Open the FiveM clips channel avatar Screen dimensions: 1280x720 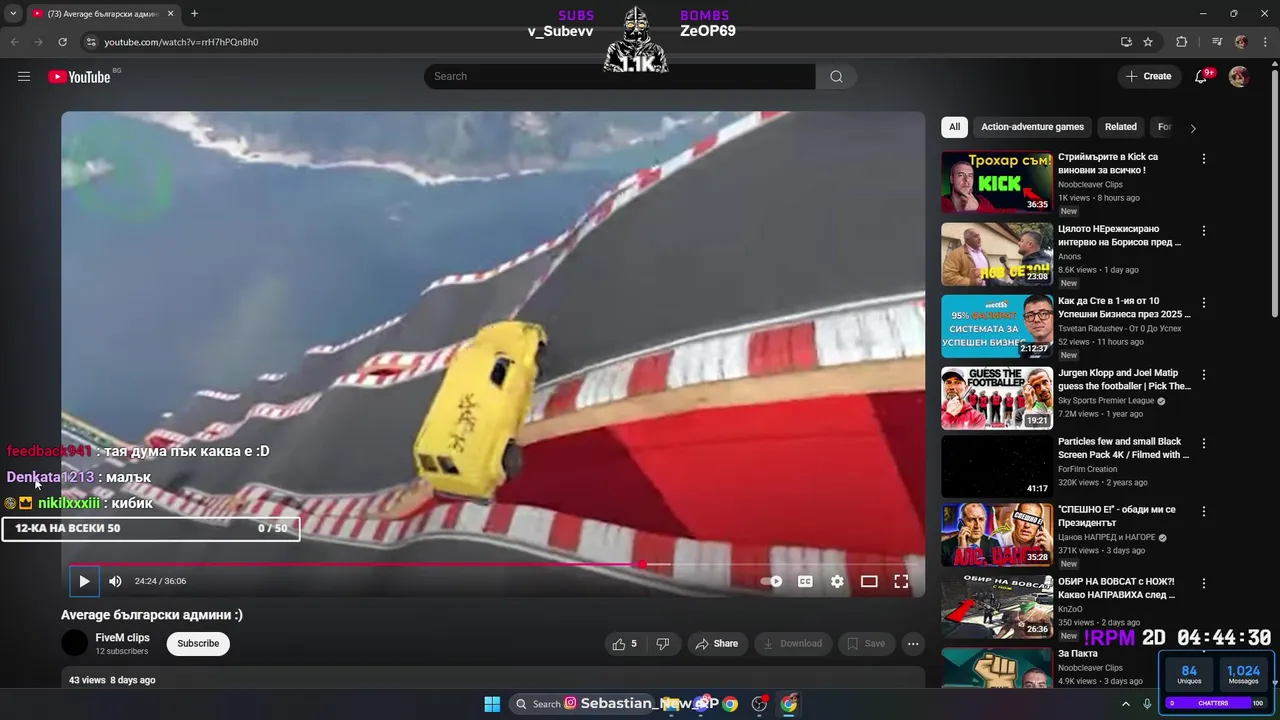(75, 643)
